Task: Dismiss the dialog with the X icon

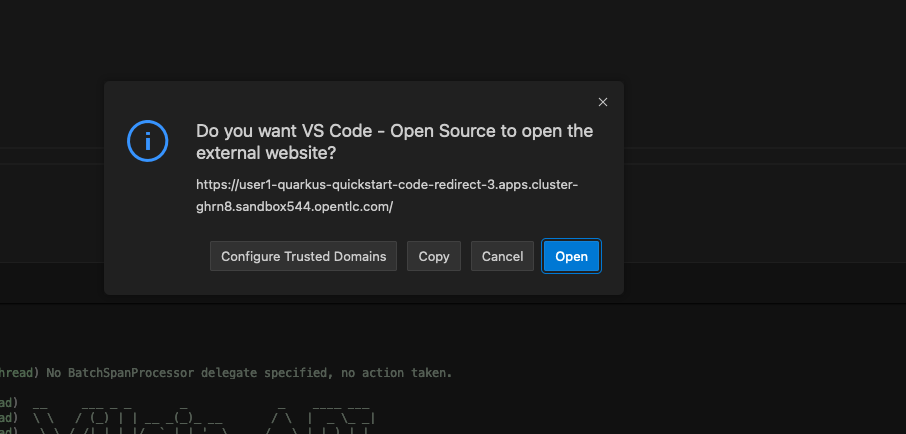Action: 603,102
